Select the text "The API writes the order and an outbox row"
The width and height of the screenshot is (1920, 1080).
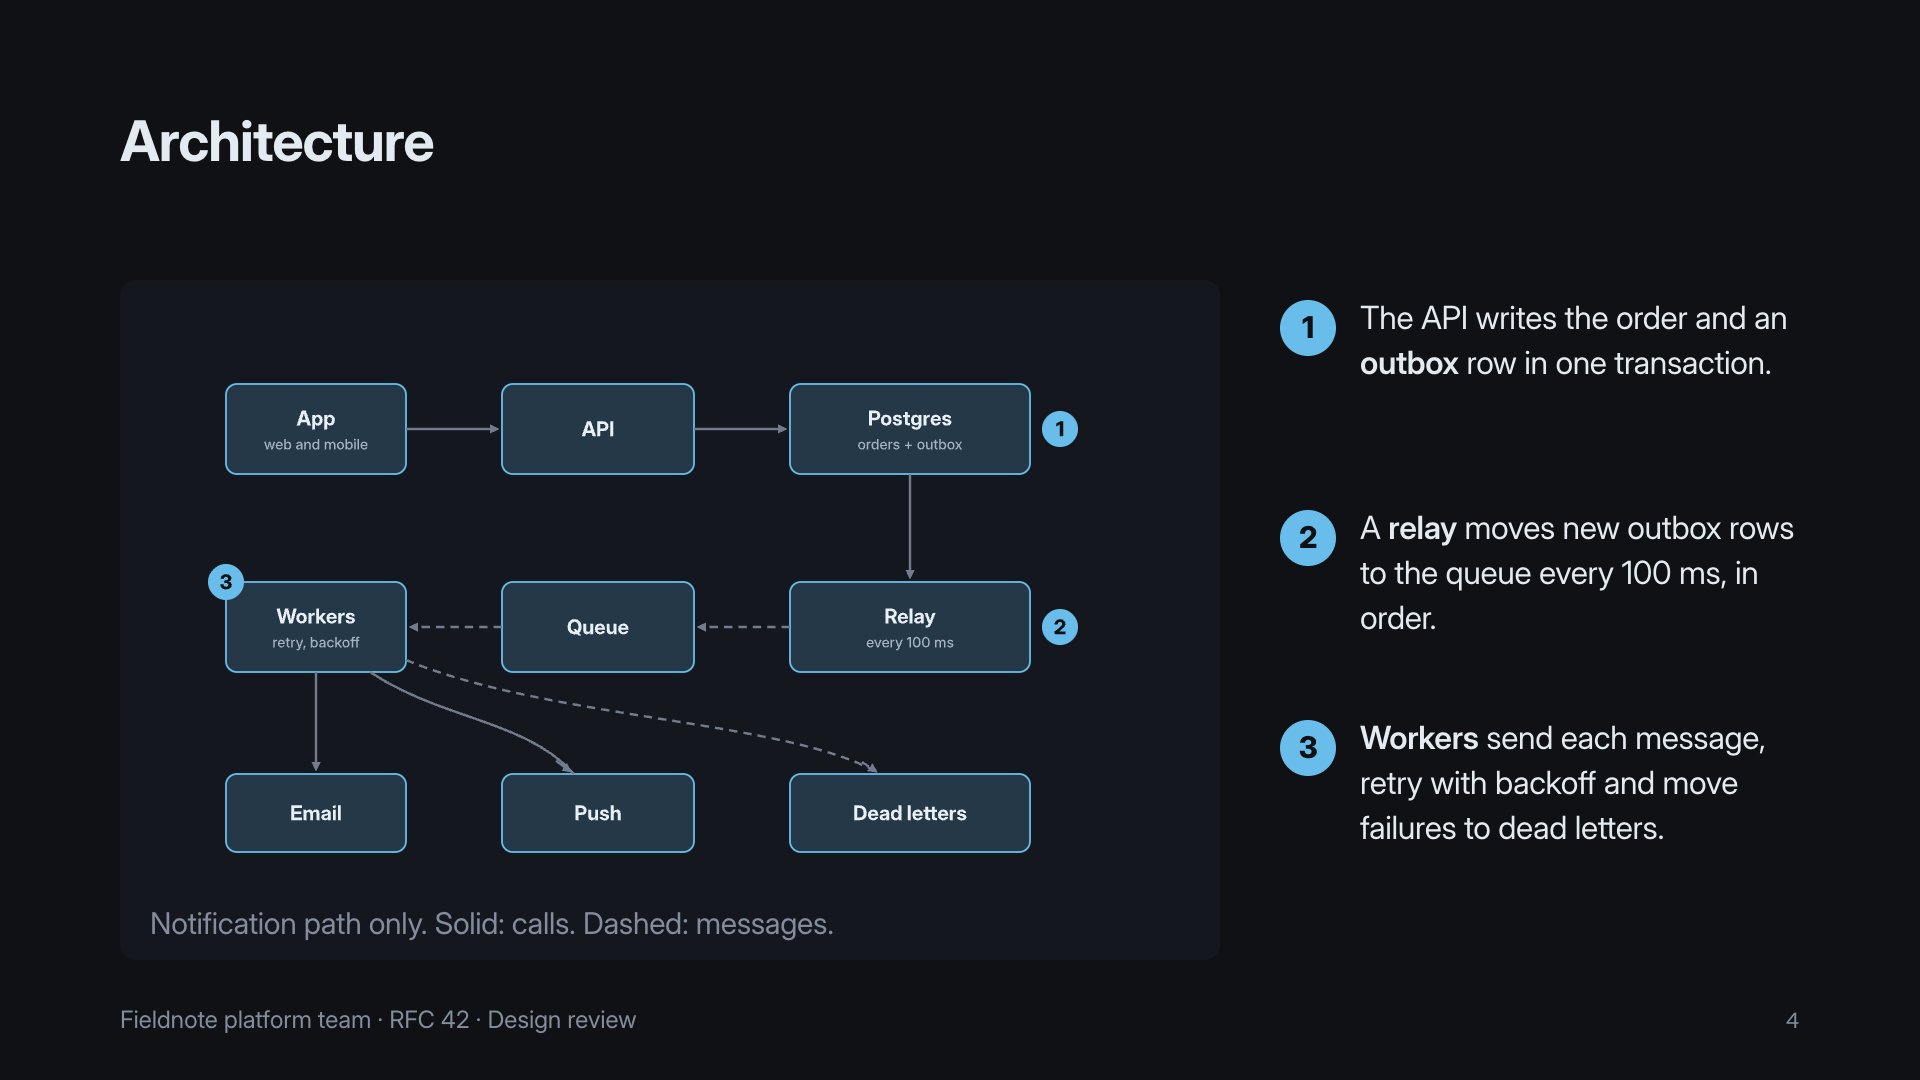pos(1573,341)
